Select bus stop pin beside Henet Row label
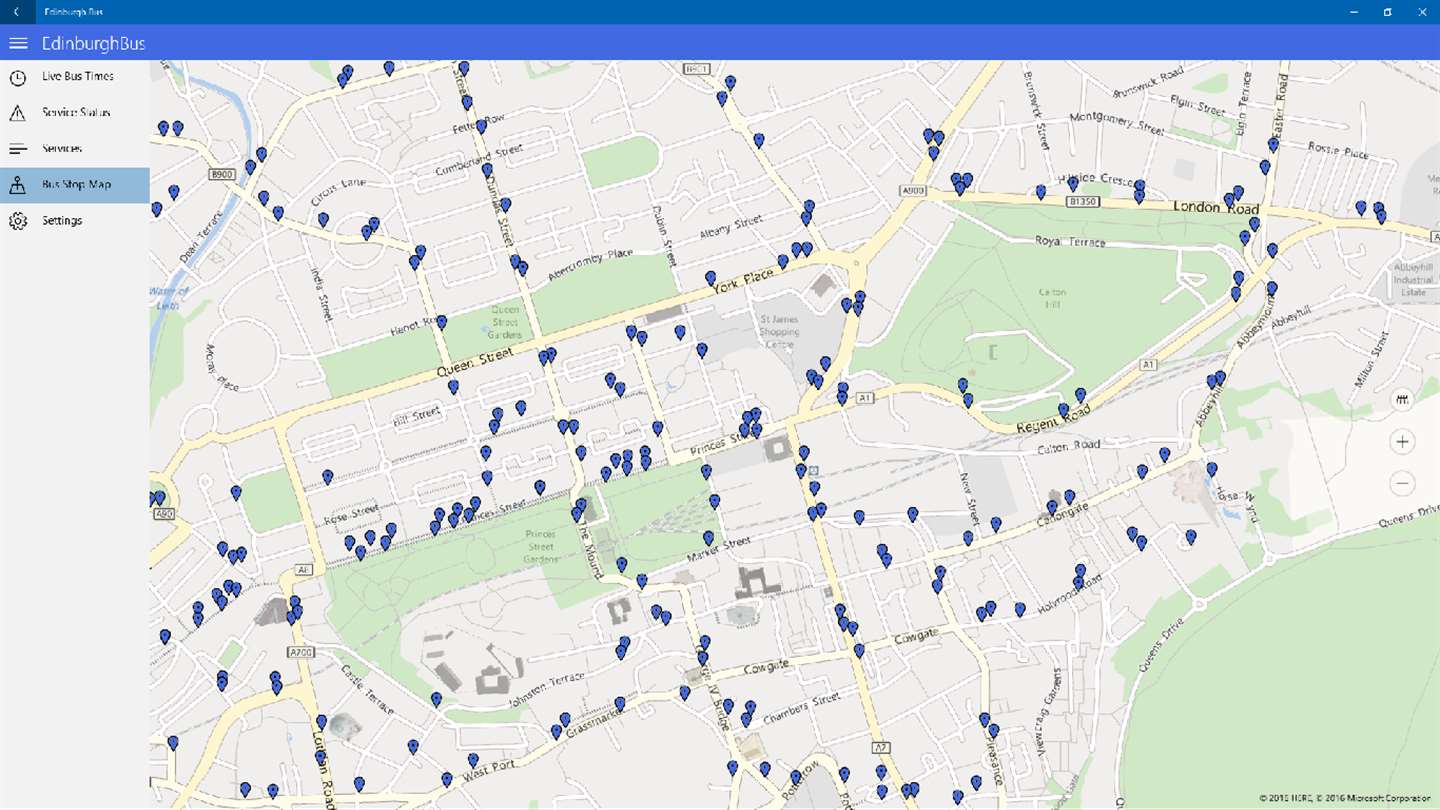This screenshot has height=810, width=1440. click(x=441, y=322)
